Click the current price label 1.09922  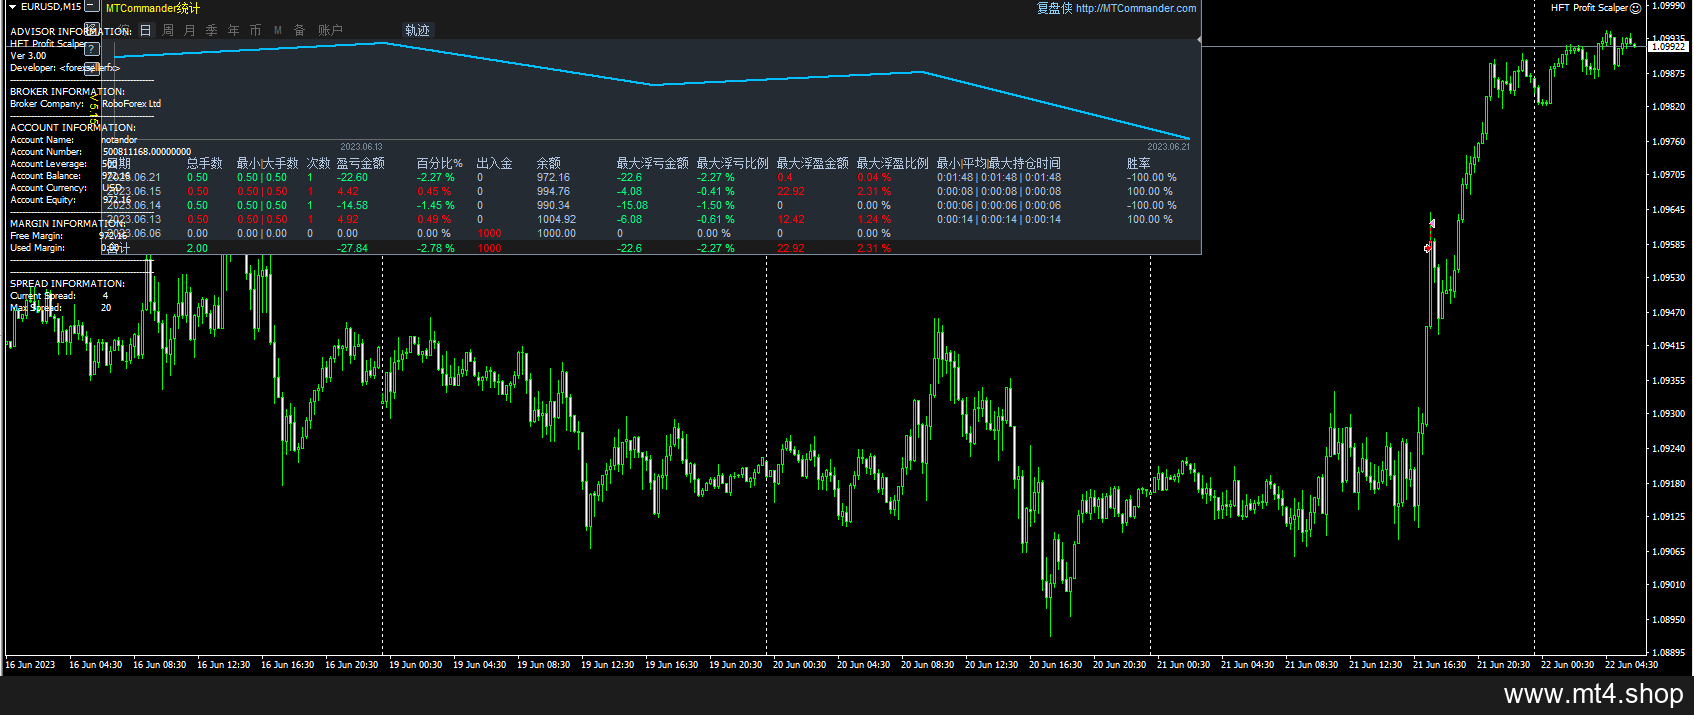tap(1668, 47)
